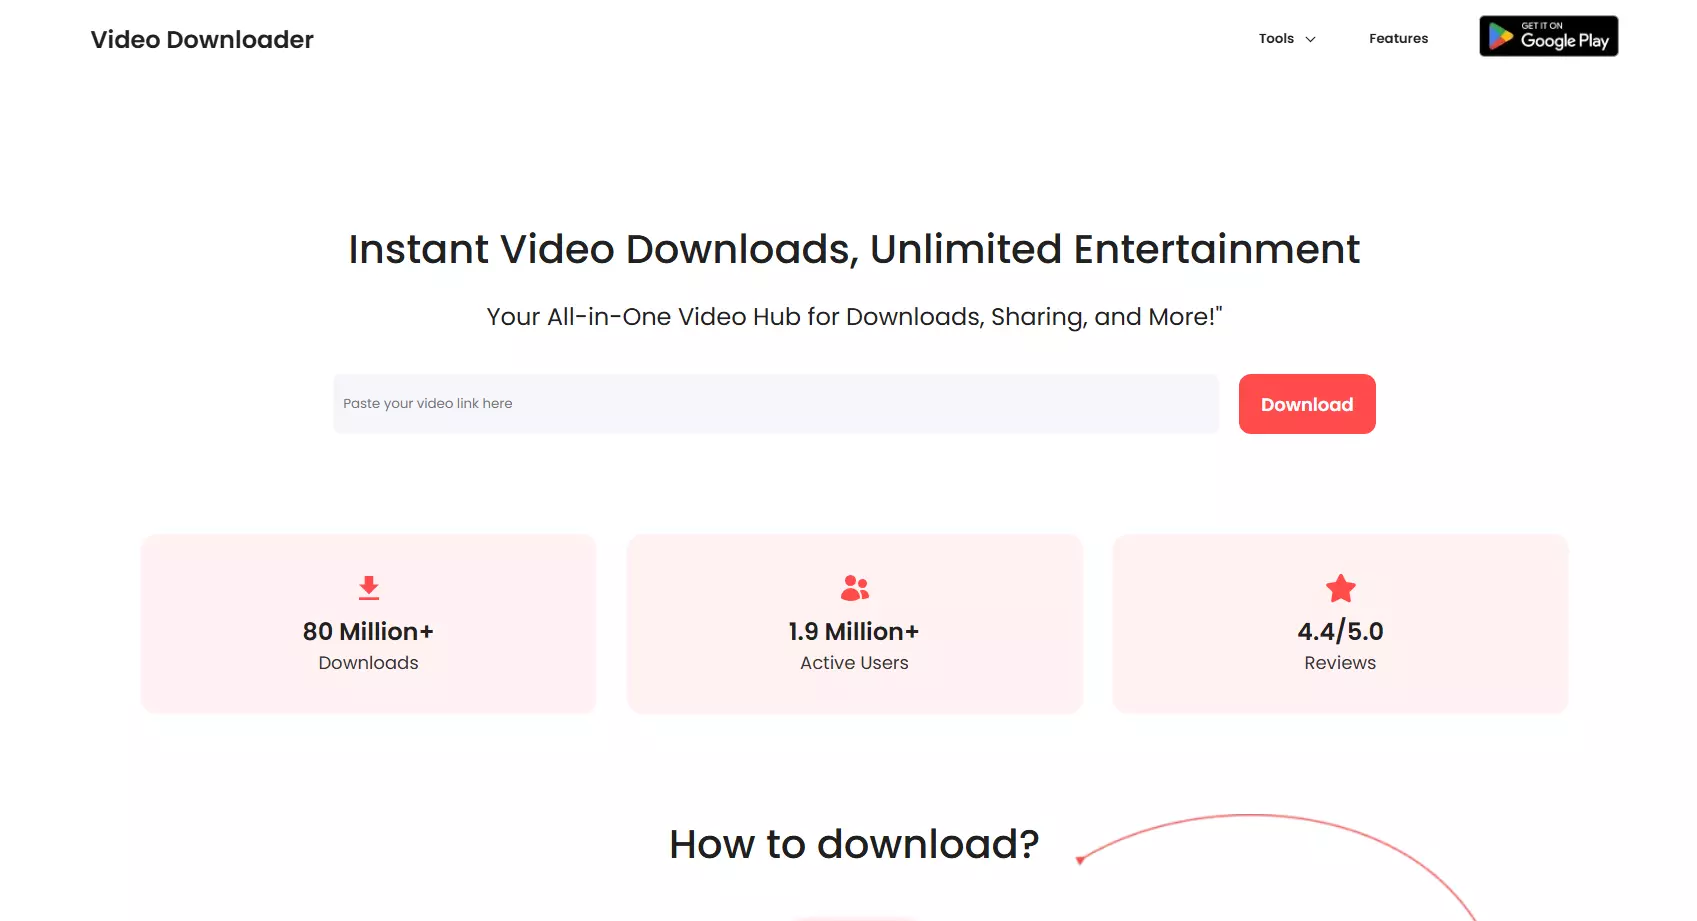Open the Features page

point(1398,38)
